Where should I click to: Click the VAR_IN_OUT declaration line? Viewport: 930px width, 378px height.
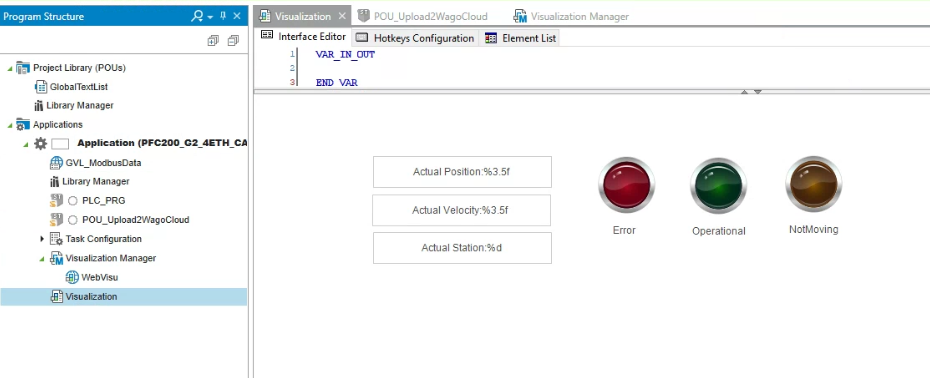pyautogui.click(x=345, y=54)
